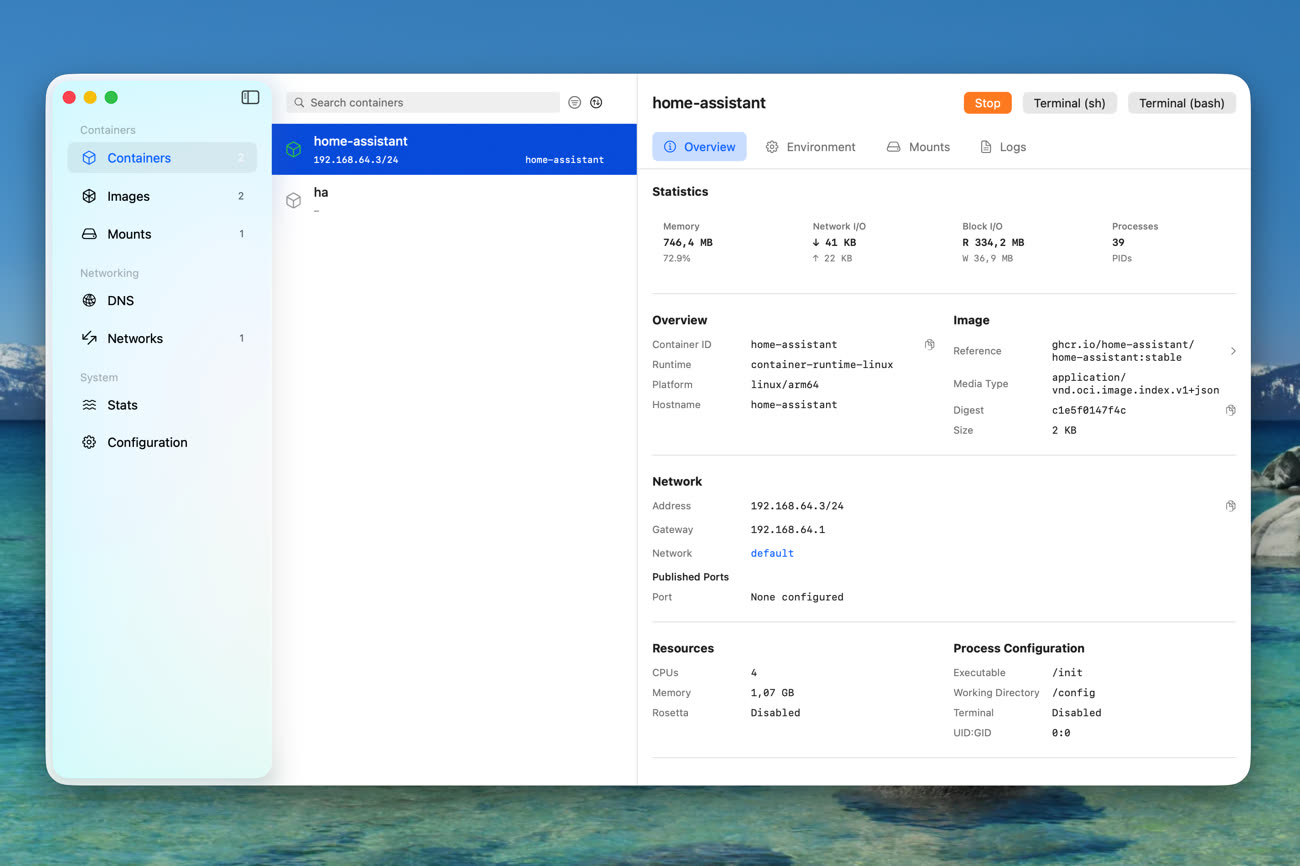The width and height of the screenshot is (1300, 866).
Task: Open the Images sidebar section
Action: pos(129,196)
